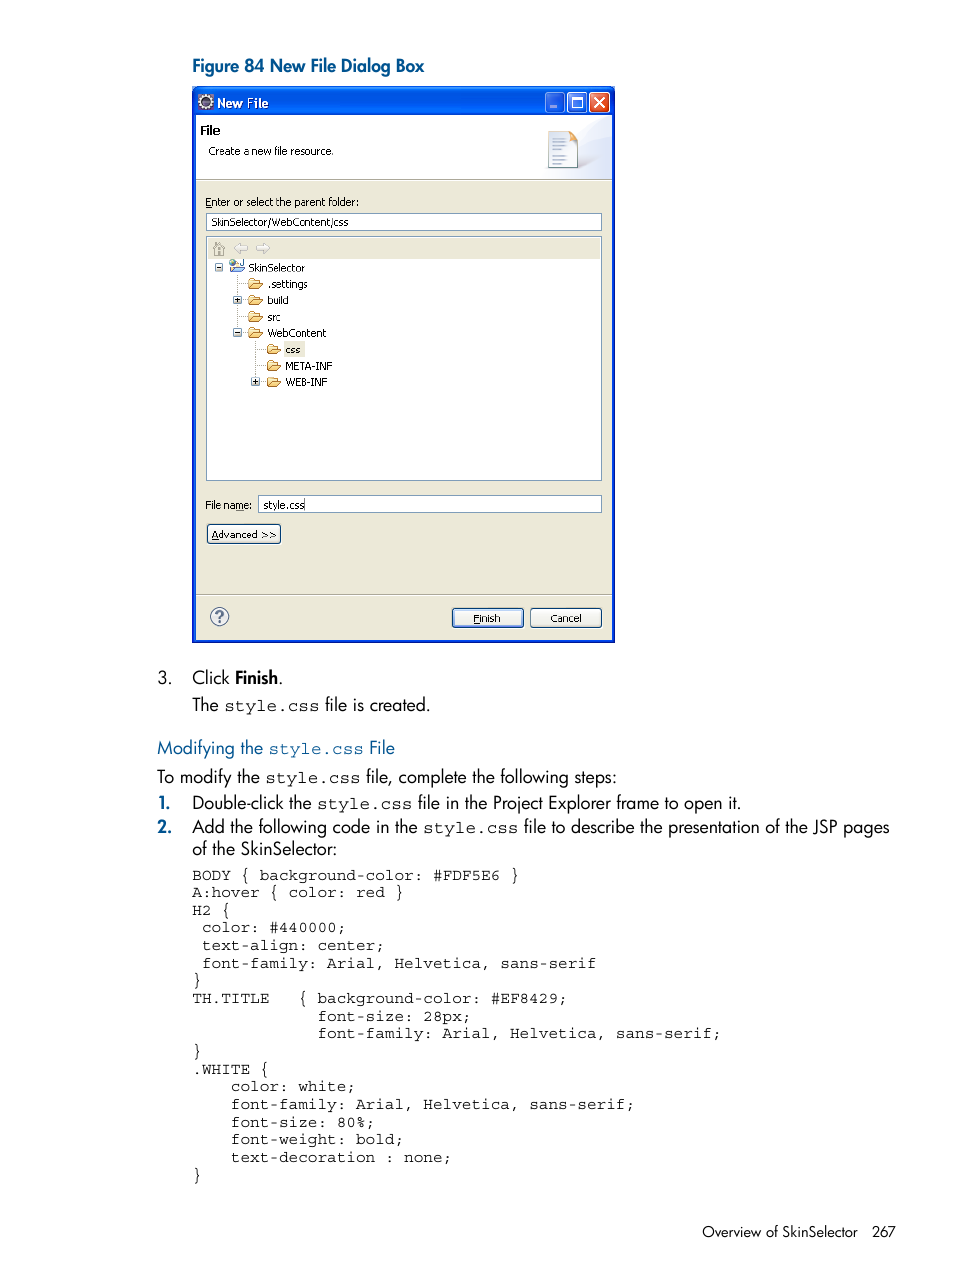Select the .settings tree label
954x1271 pixels.
click(x=287, y=284)
